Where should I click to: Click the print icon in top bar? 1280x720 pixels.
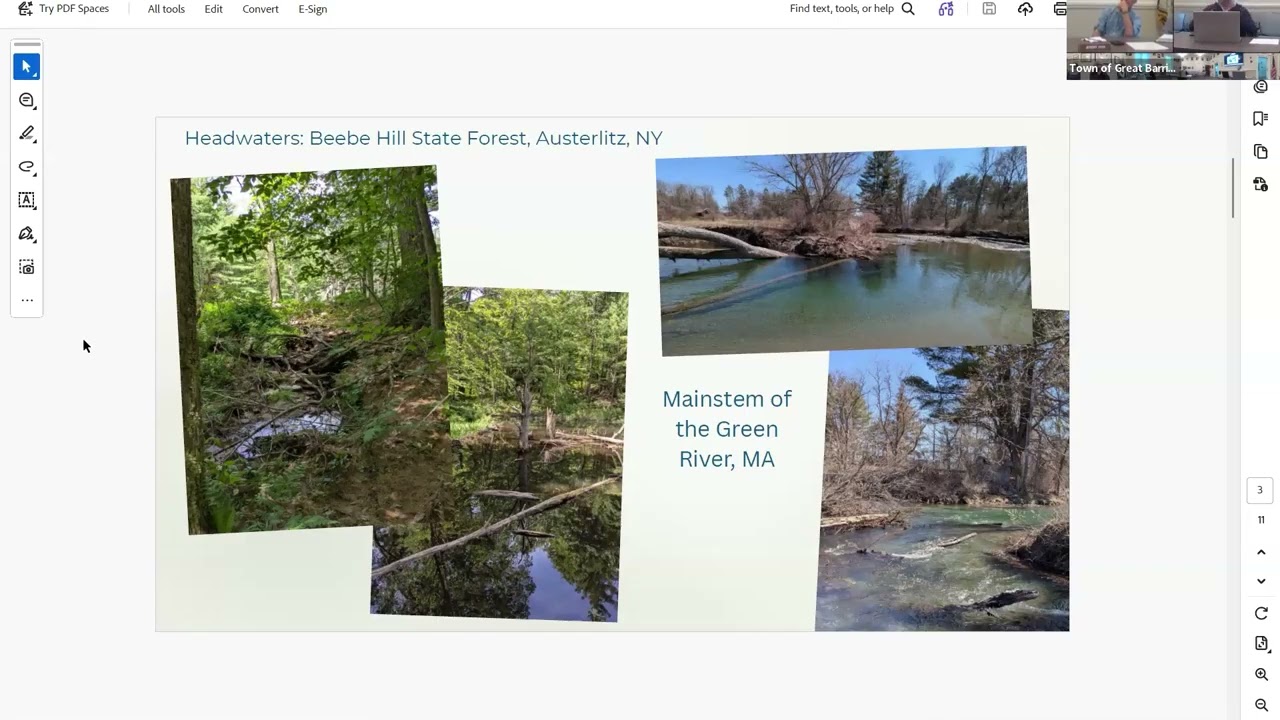tap(1060, 9)
